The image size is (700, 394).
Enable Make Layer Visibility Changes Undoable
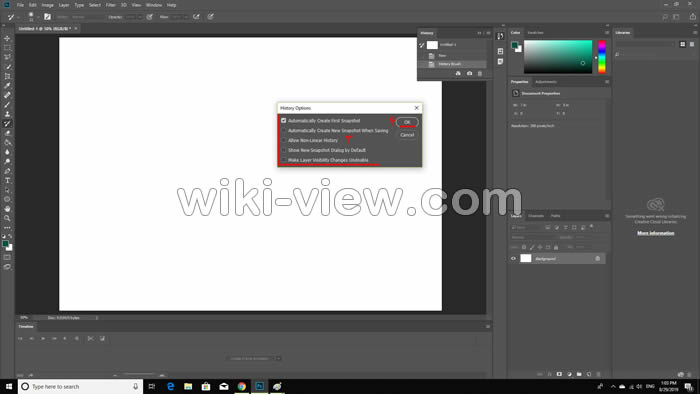[283, 160]
